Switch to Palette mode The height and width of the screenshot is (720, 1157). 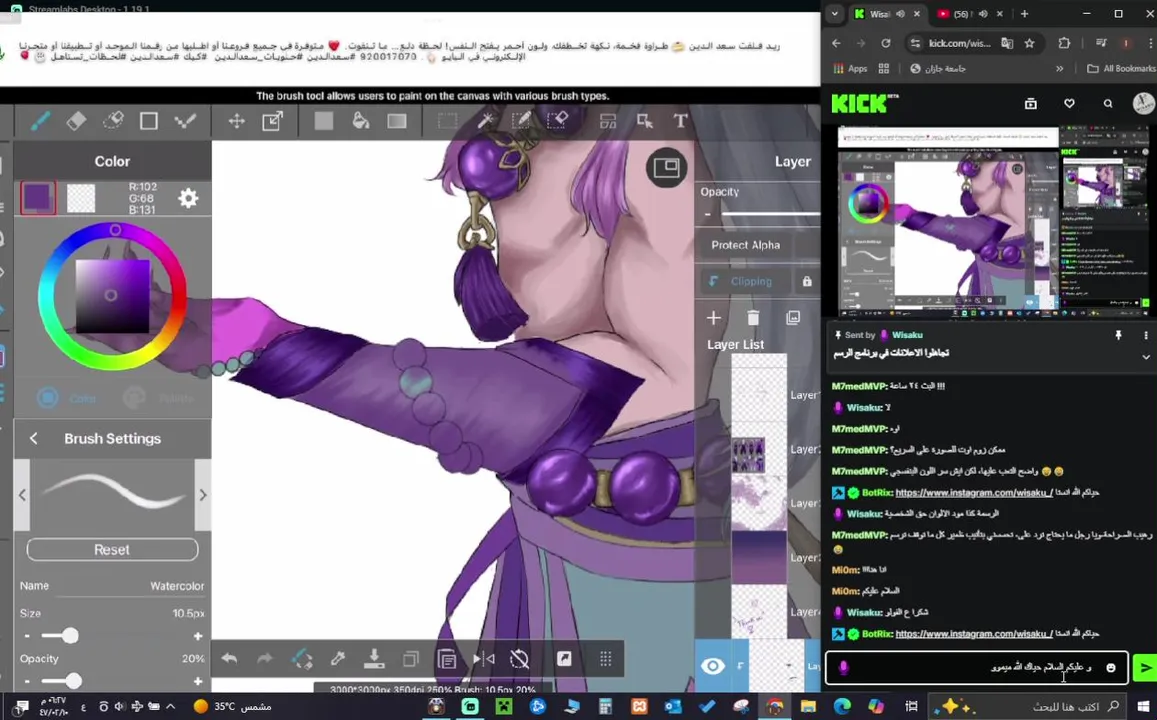pos(159,398)
